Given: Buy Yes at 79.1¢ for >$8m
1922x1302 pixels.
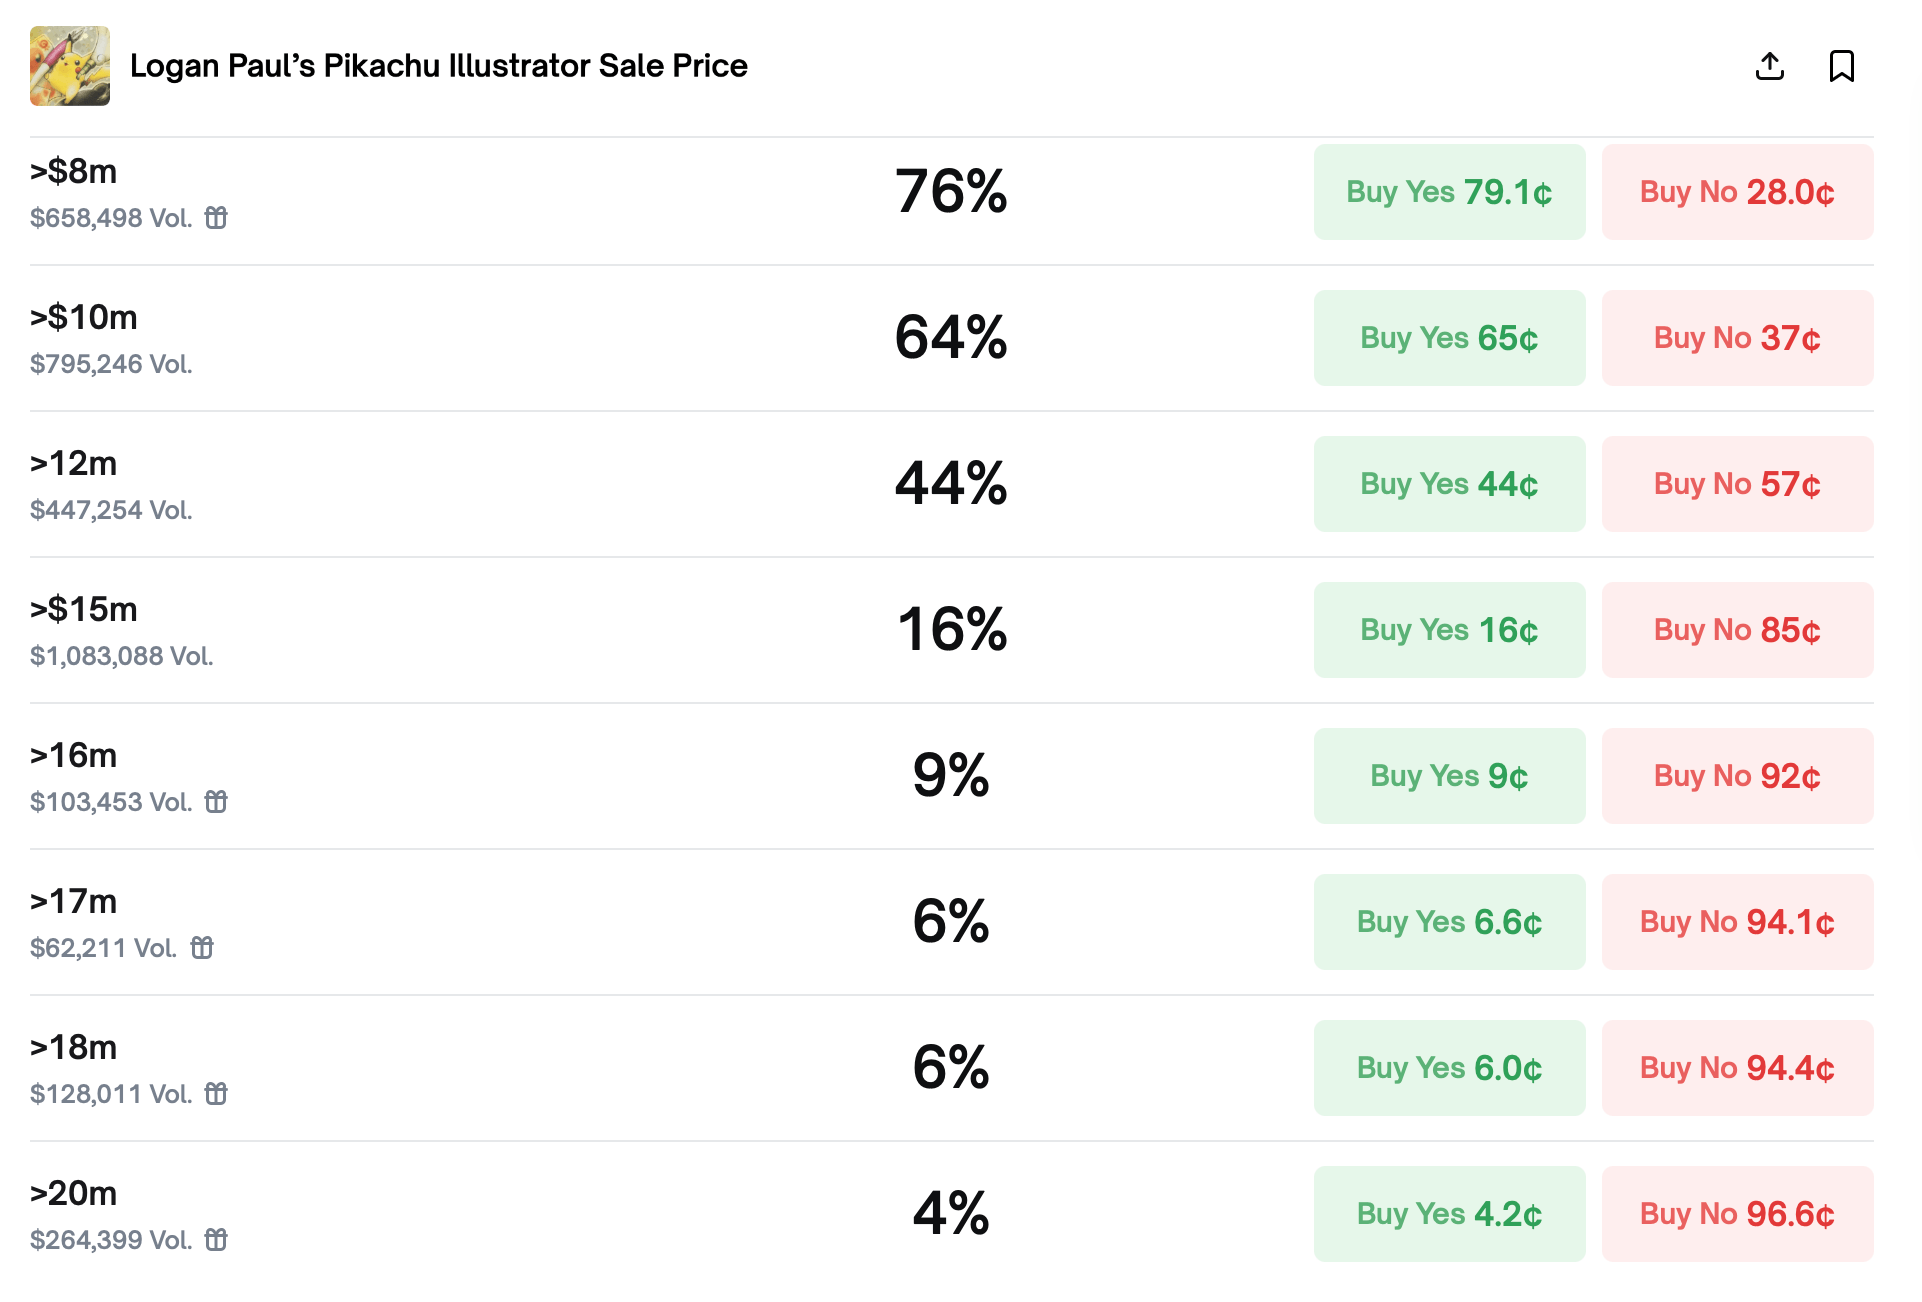Looking at the screenshot, I should coord(1449,191).
